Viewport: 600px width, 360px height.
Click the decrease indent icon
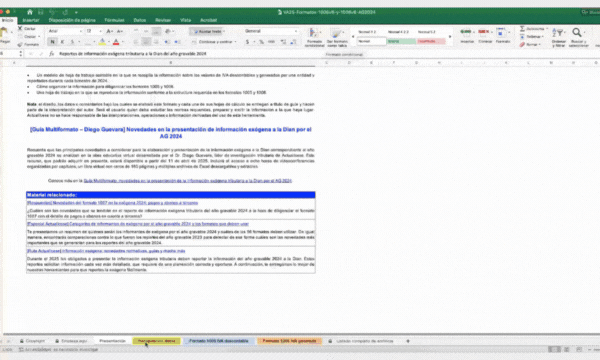(x=167, y=42)
